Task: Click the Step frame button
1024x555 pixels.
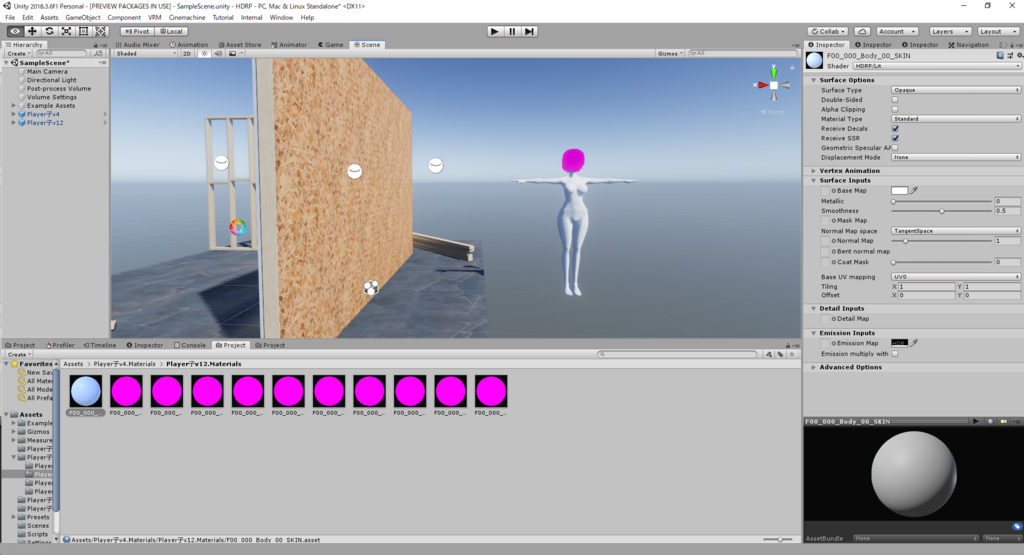Action: click(x=530, y=31)
